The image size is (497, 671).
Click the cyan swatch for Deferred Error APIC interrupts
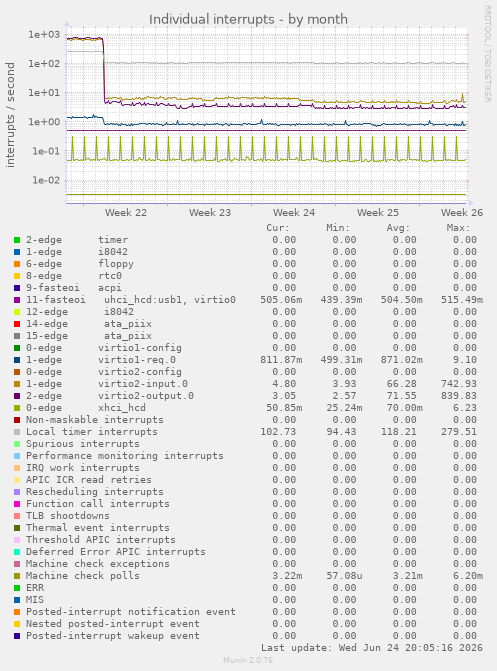point(17,552)
